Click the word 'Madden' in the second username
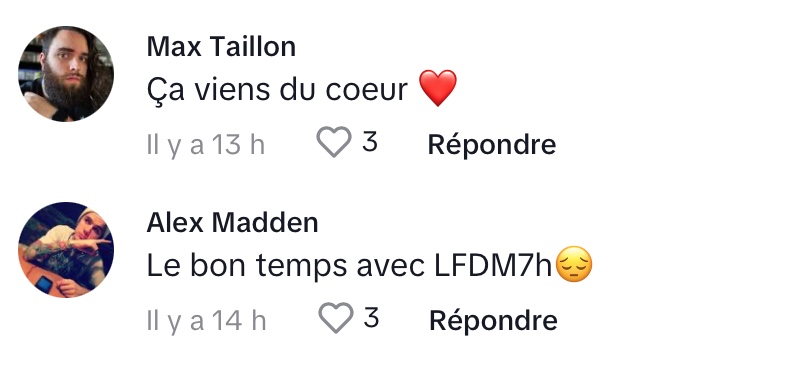This screenshot has width=804, height=370. 265,223
